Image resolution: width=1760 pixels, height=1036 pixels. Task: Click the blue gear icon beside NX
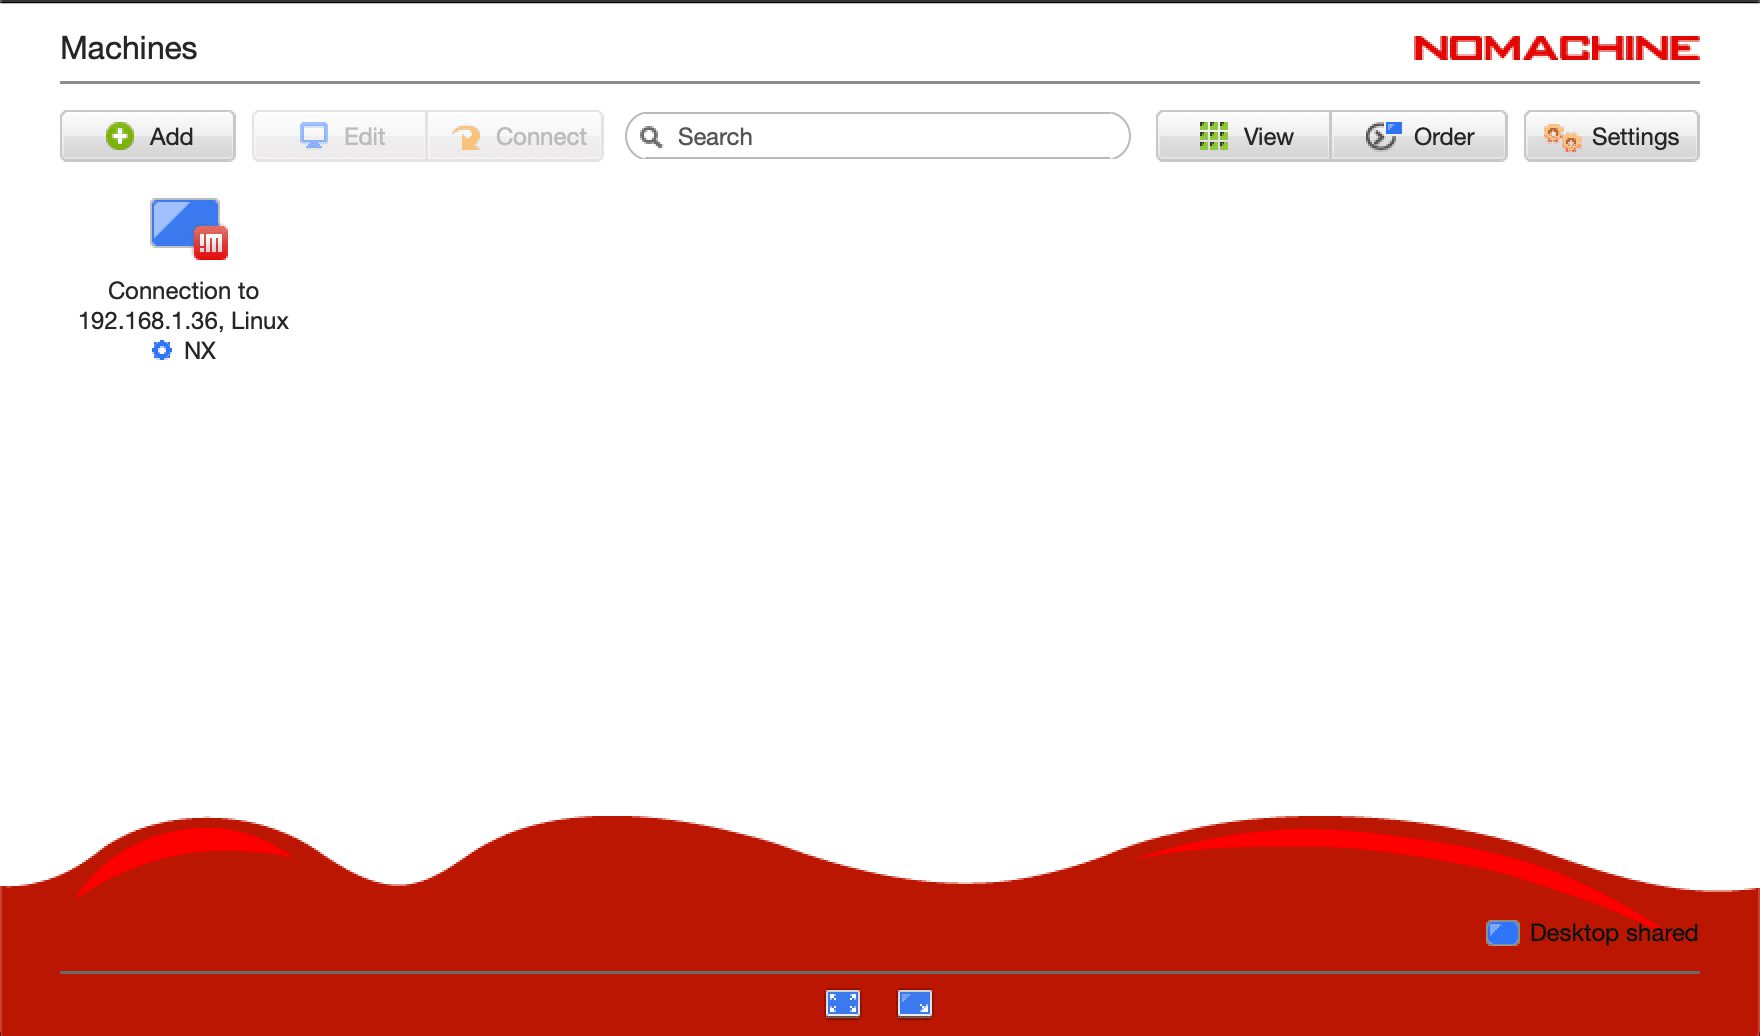pos(162,350)
